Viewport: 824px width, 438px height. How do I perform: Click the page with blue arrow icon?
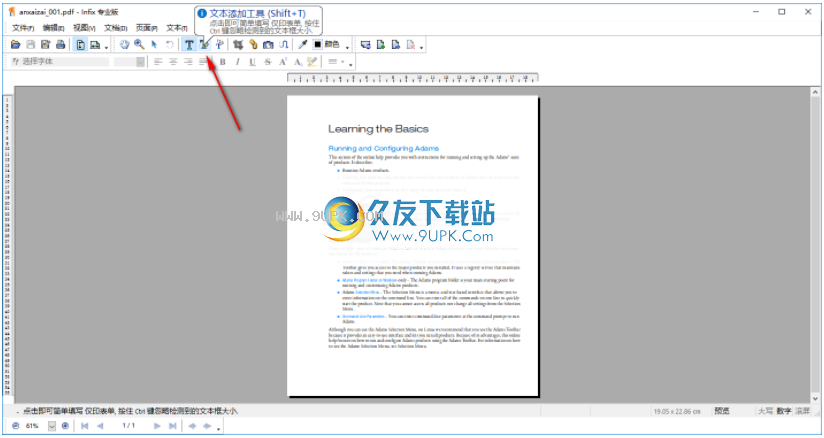pos(396,45)
